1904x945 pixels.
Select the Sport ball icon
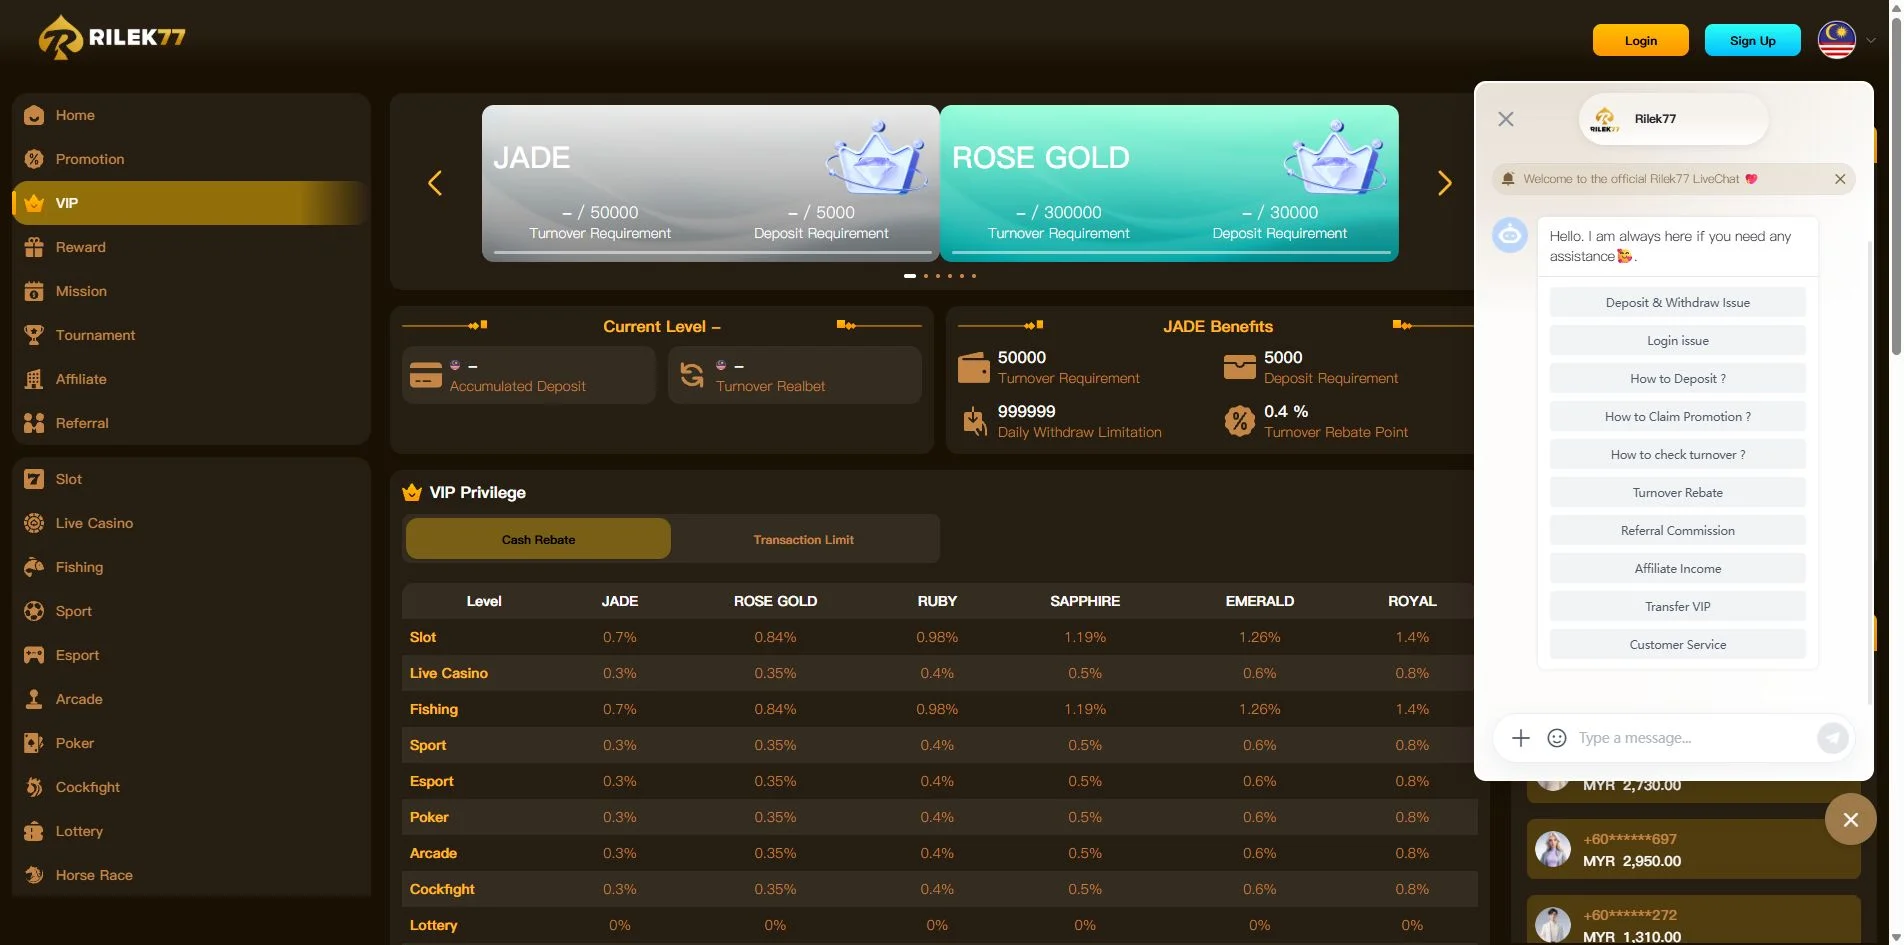coord(34,611)
